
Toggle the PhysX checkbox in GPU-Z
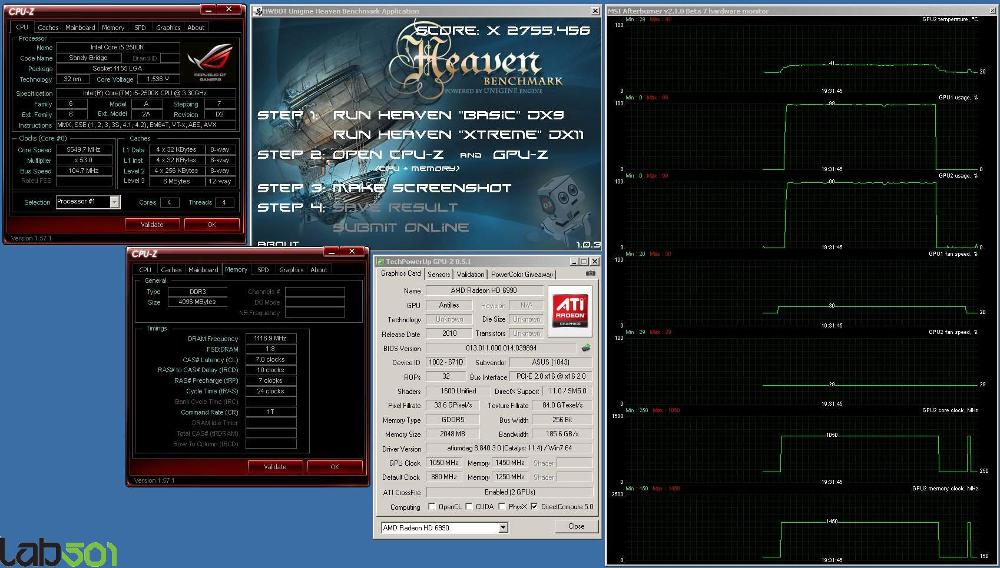501,507
